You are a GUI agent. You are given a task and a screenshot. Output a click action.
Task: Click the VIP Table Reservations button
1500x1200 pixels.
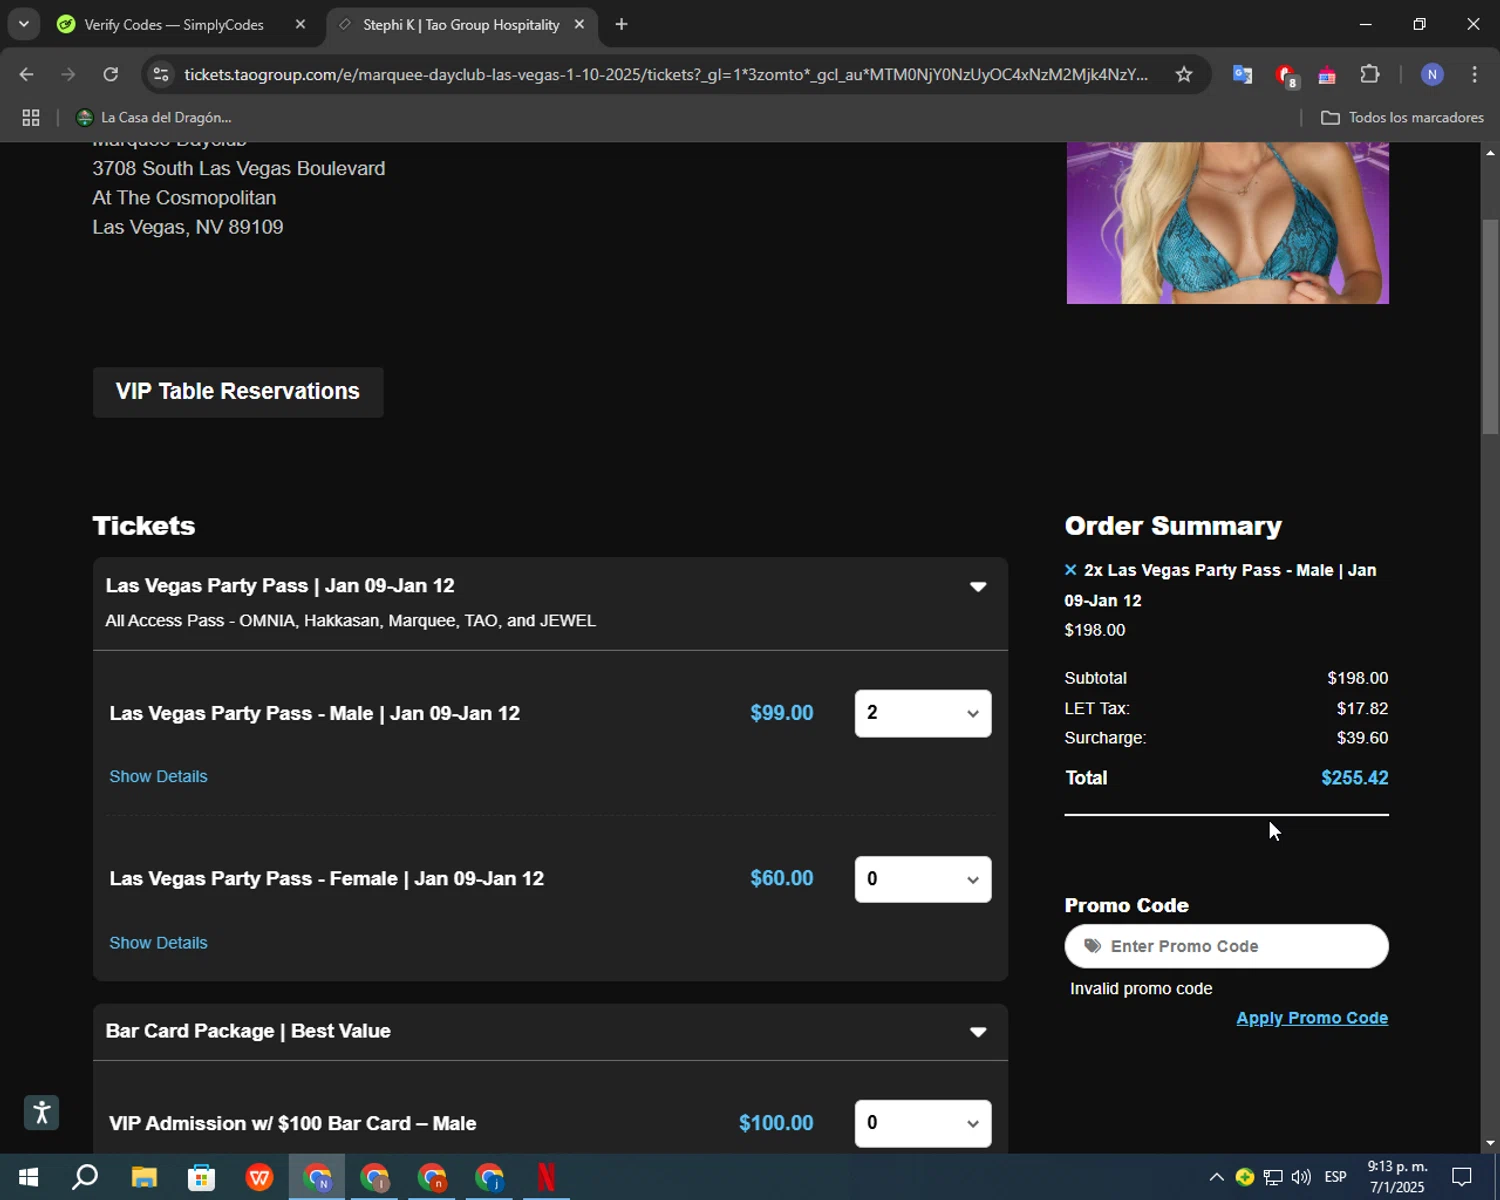(x=238, y=391)
